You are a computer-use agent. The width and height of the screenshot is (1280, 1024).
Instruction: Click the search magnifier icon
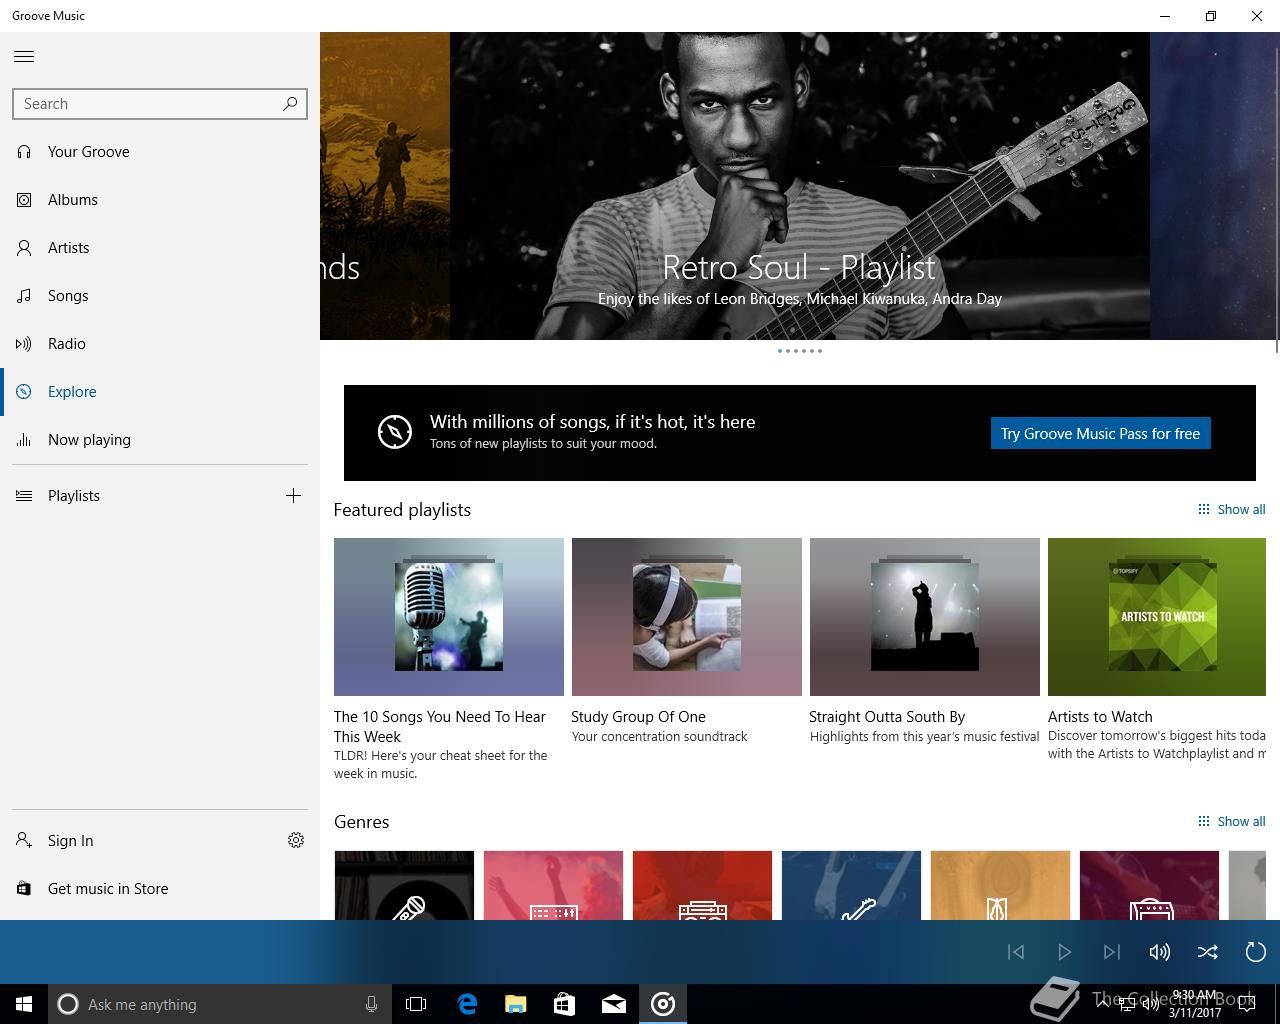point(290,103)
